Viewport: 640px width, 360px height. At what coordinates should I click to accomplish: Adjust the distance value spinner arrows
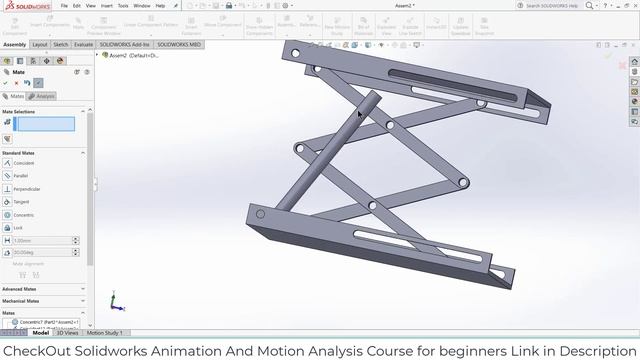coord(76,240)
